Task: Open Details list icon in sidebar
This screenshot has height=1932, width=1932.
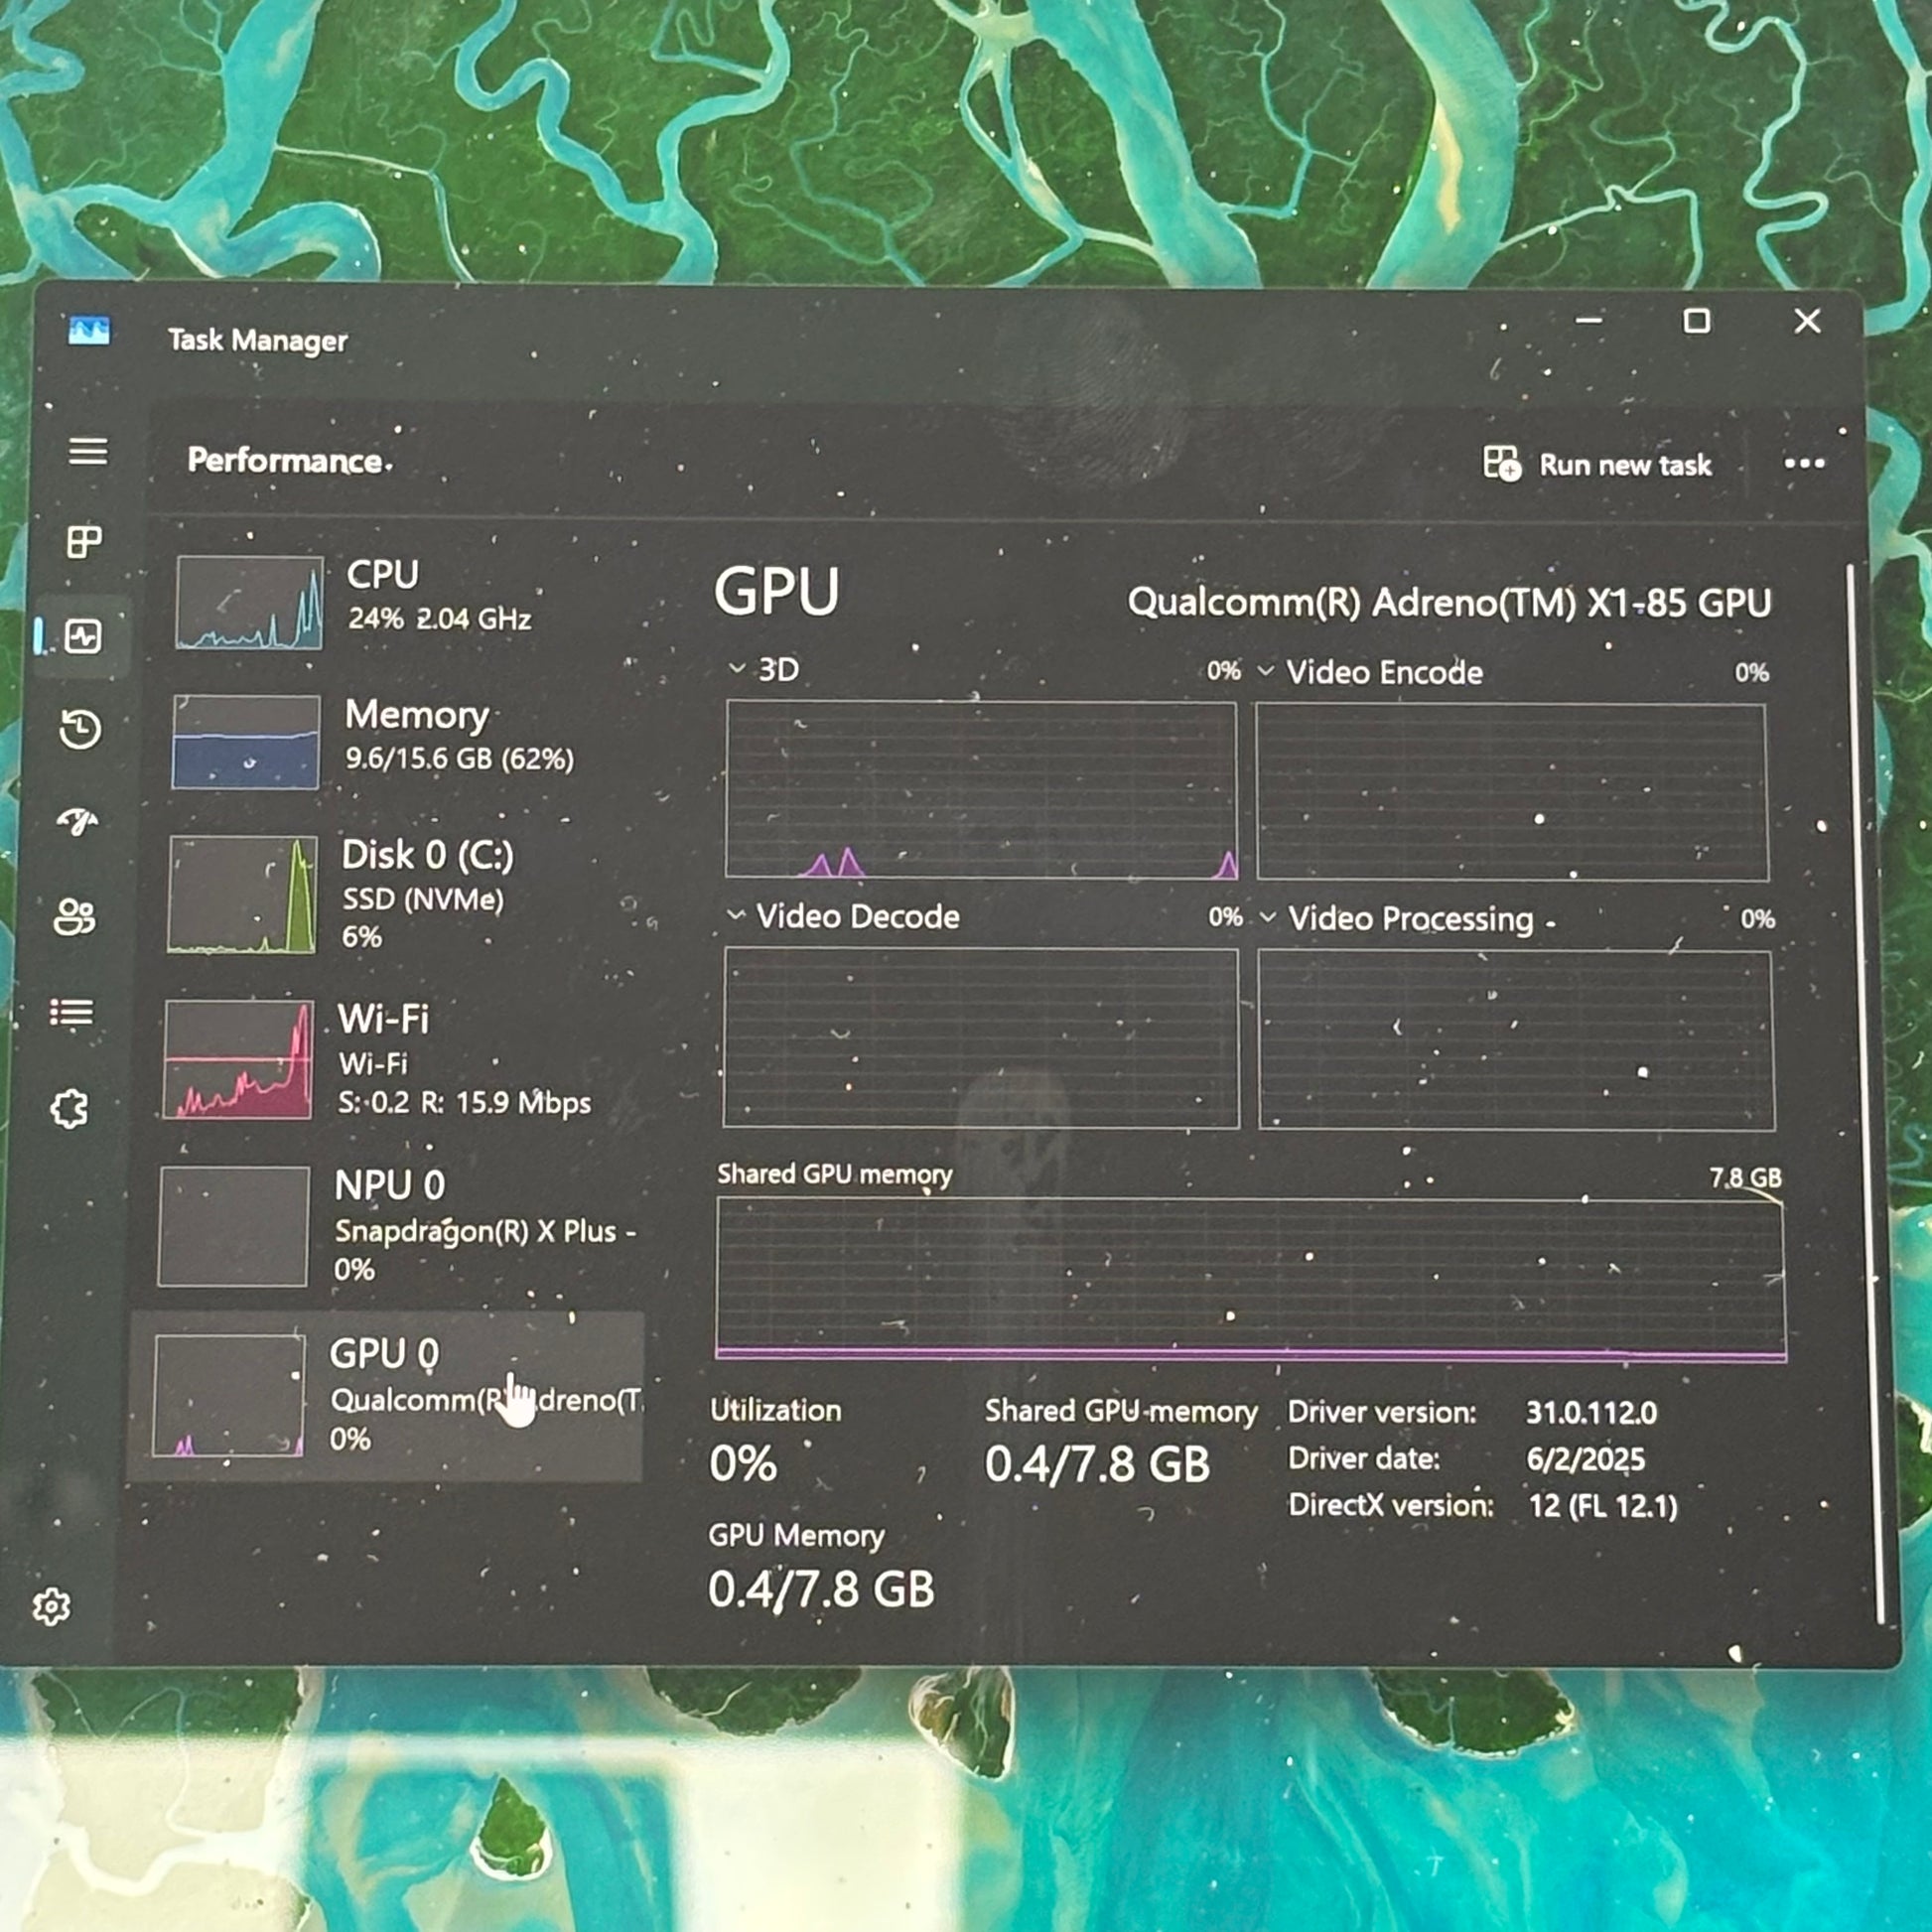Action: point(72,1013)
